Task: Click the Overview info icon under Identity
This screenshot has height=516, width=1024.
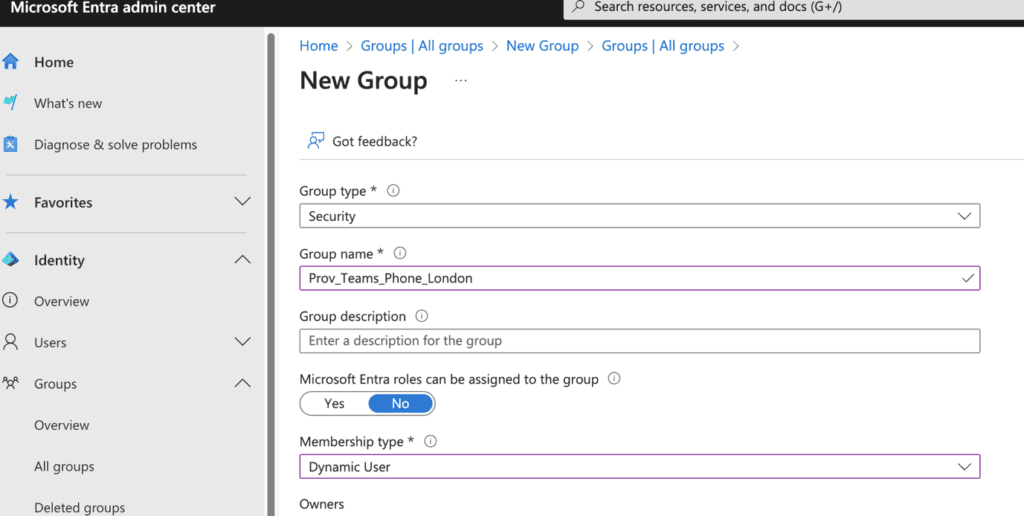Action: click(x=10, y=300)
